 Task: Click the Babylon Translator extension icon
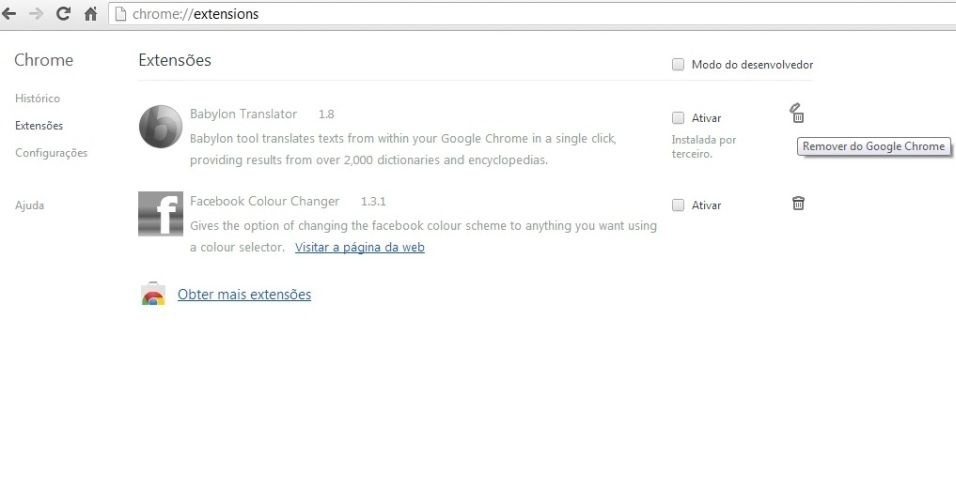(x=160, y=127)
